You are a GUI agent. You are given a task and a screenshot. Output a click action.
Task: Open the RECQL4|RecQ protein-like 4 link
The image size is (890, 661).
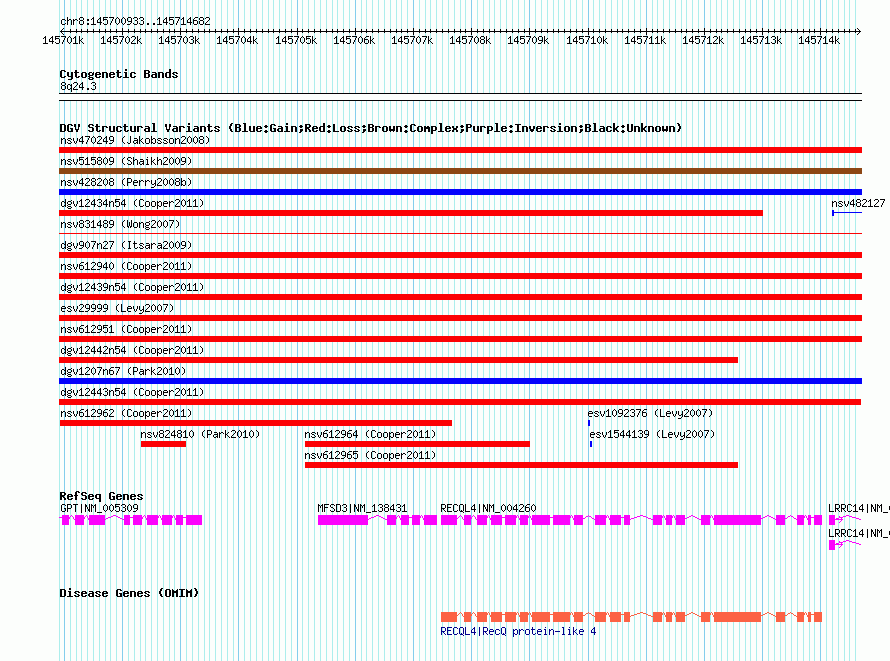[x=518, y=631]
